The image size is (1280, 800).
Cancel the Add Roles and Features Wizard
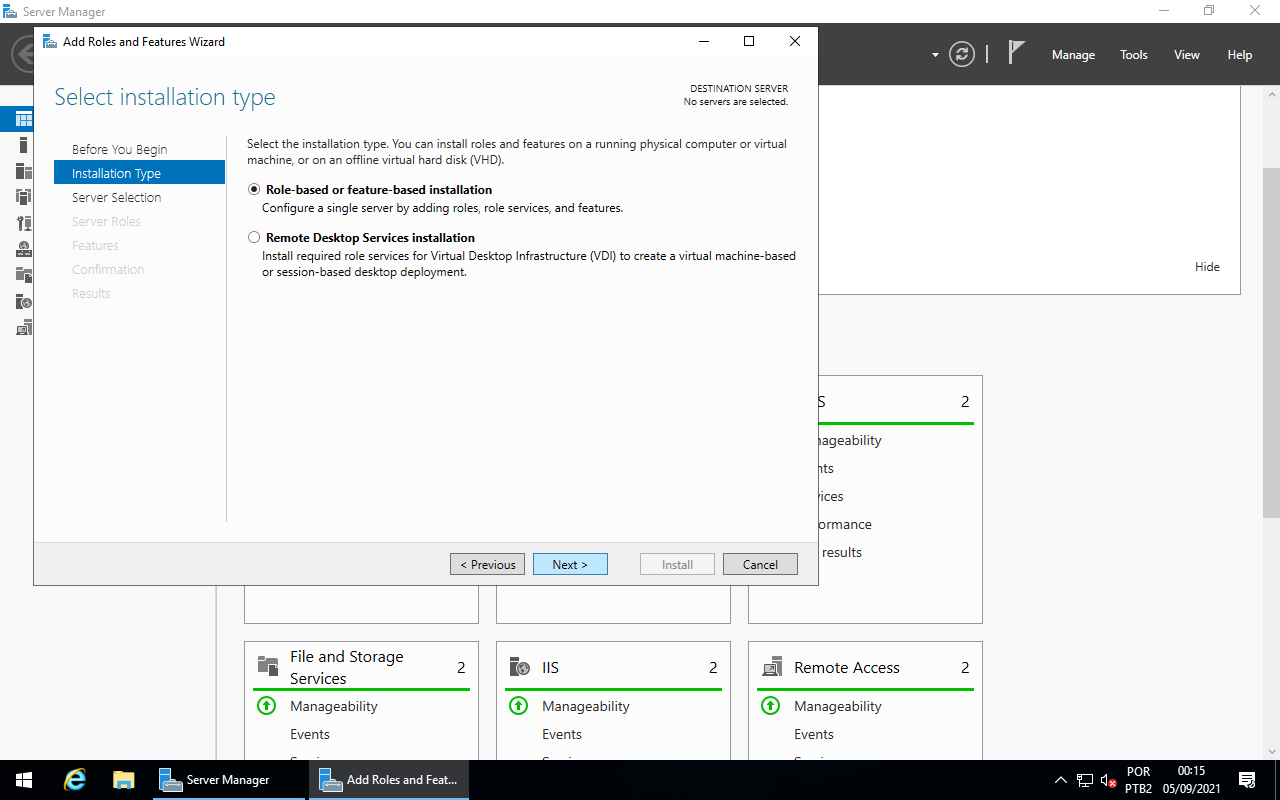click(760, 563)
